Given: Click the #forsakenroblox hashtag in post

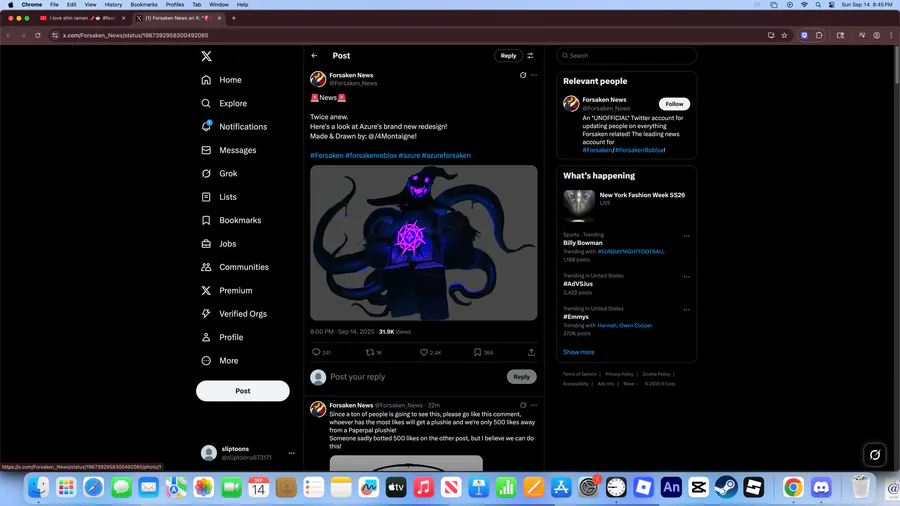Looking at the screenshot, I should coord(371,155).
